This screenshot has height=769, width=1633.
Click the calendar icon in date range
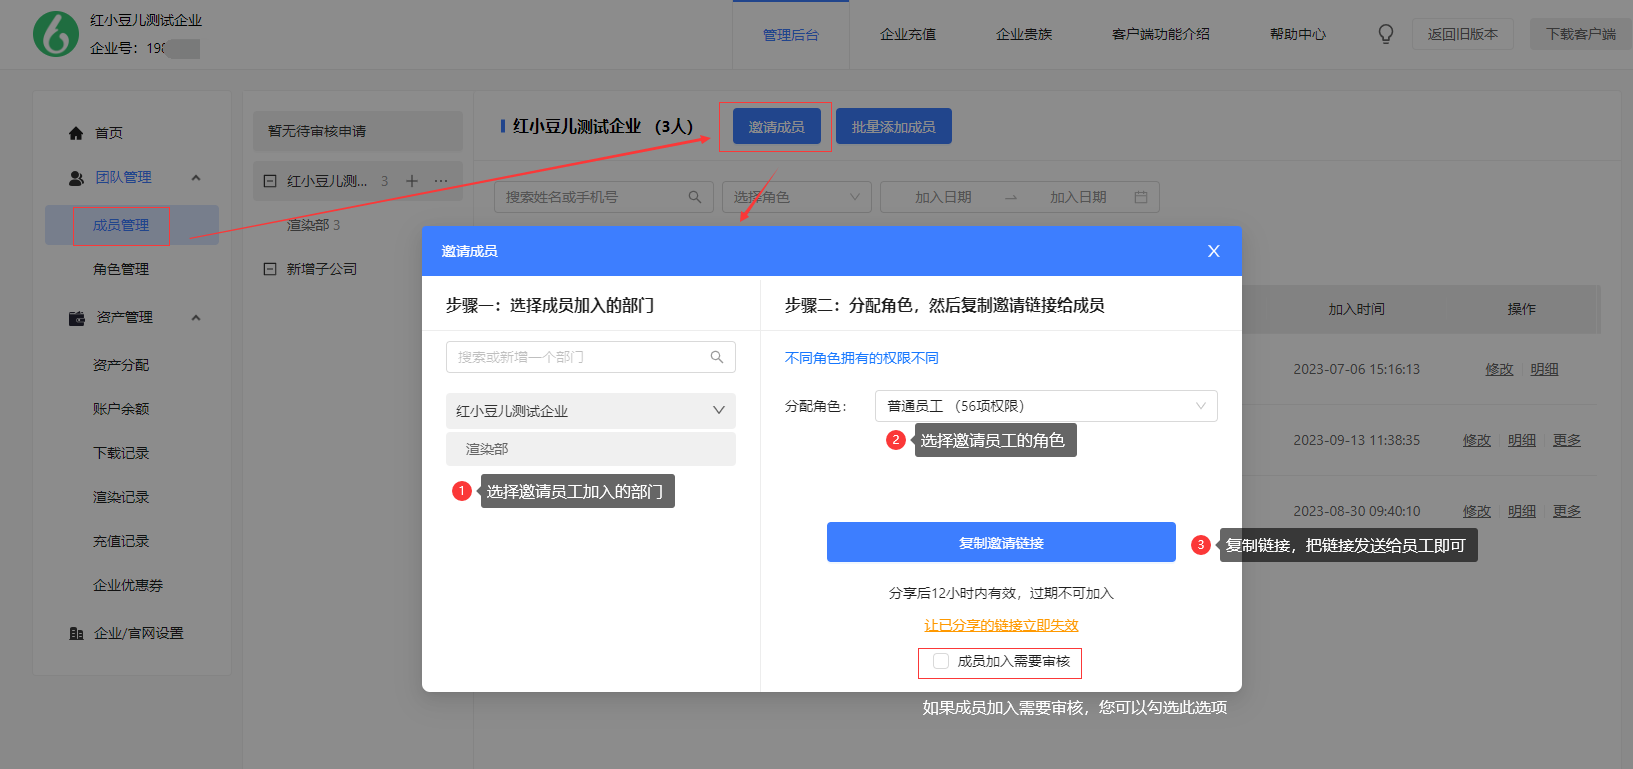(x=1141, y=197)
